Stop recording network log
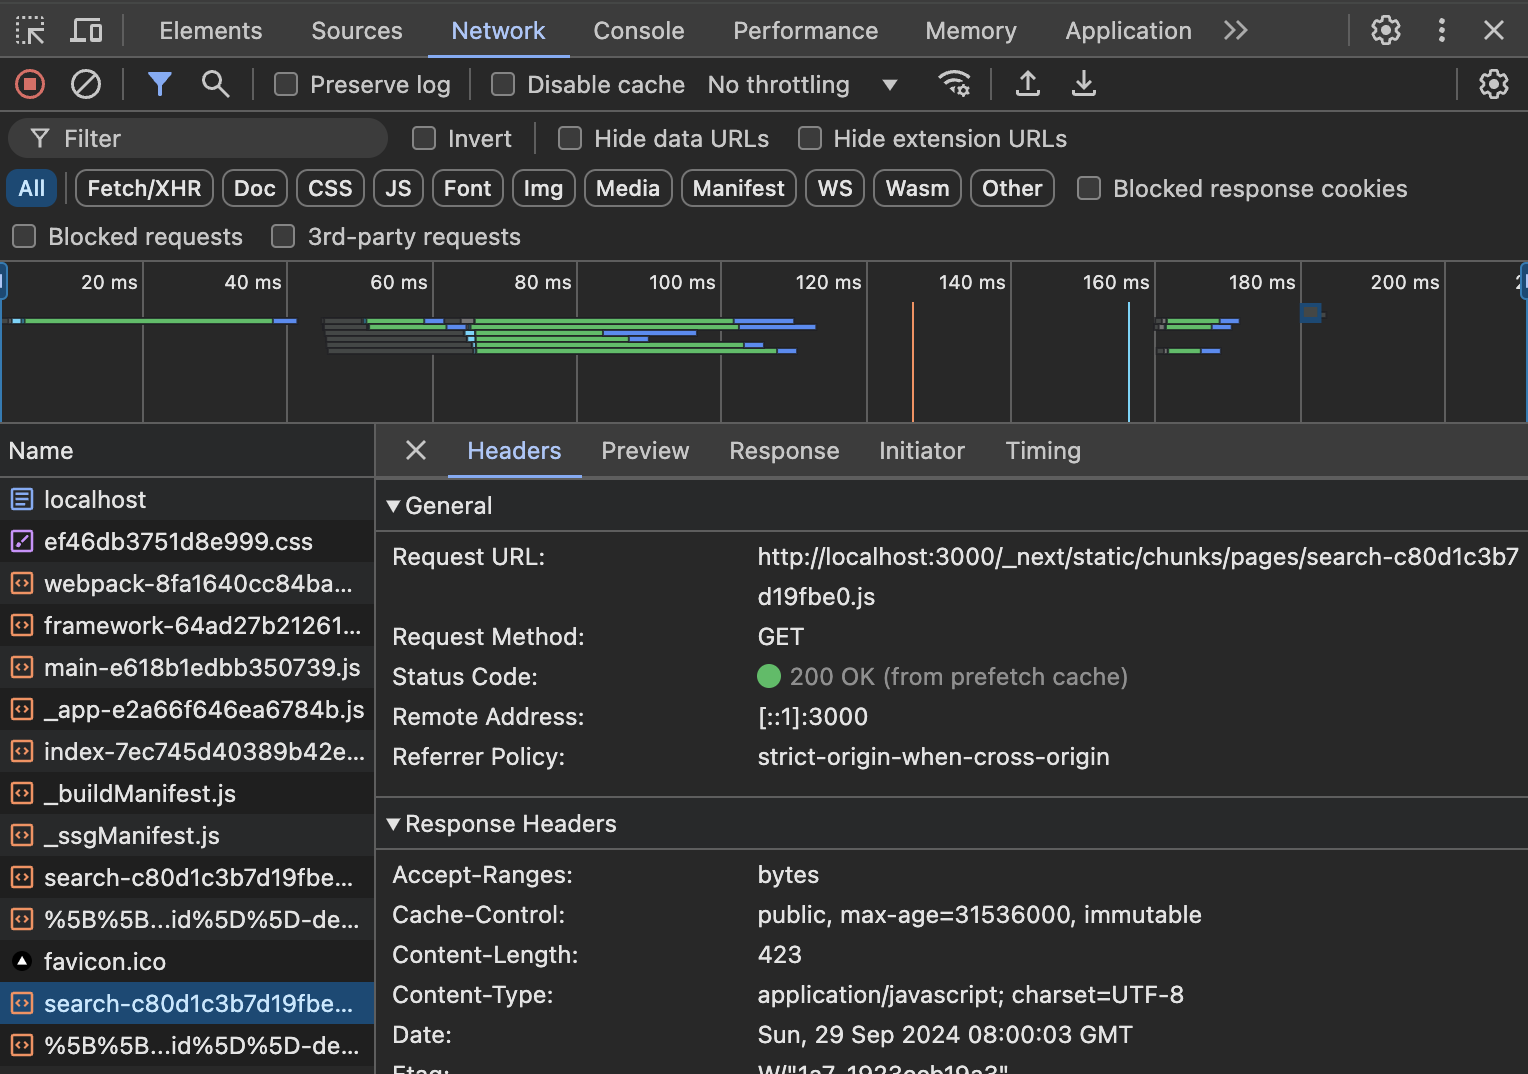Screen dimensions: 1528x1074 click(30, 85)
